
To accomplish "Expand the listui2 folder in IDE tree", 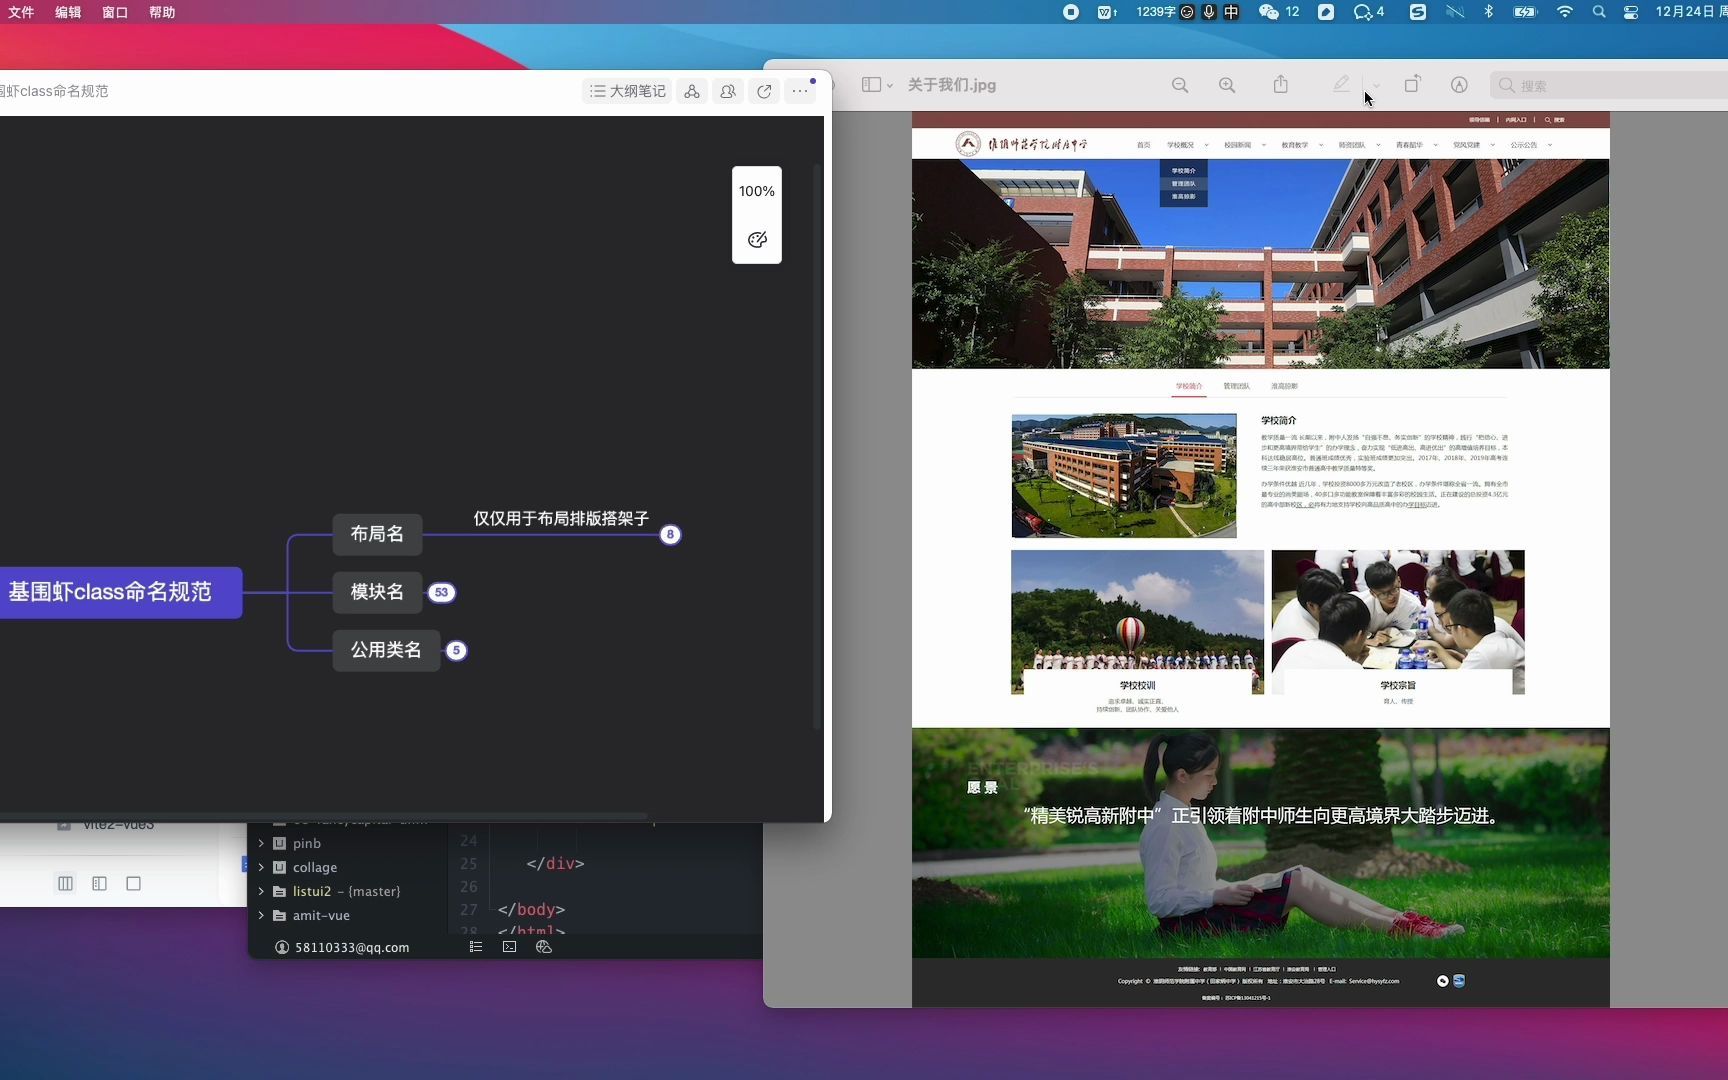I will click(x=262, y=891).
